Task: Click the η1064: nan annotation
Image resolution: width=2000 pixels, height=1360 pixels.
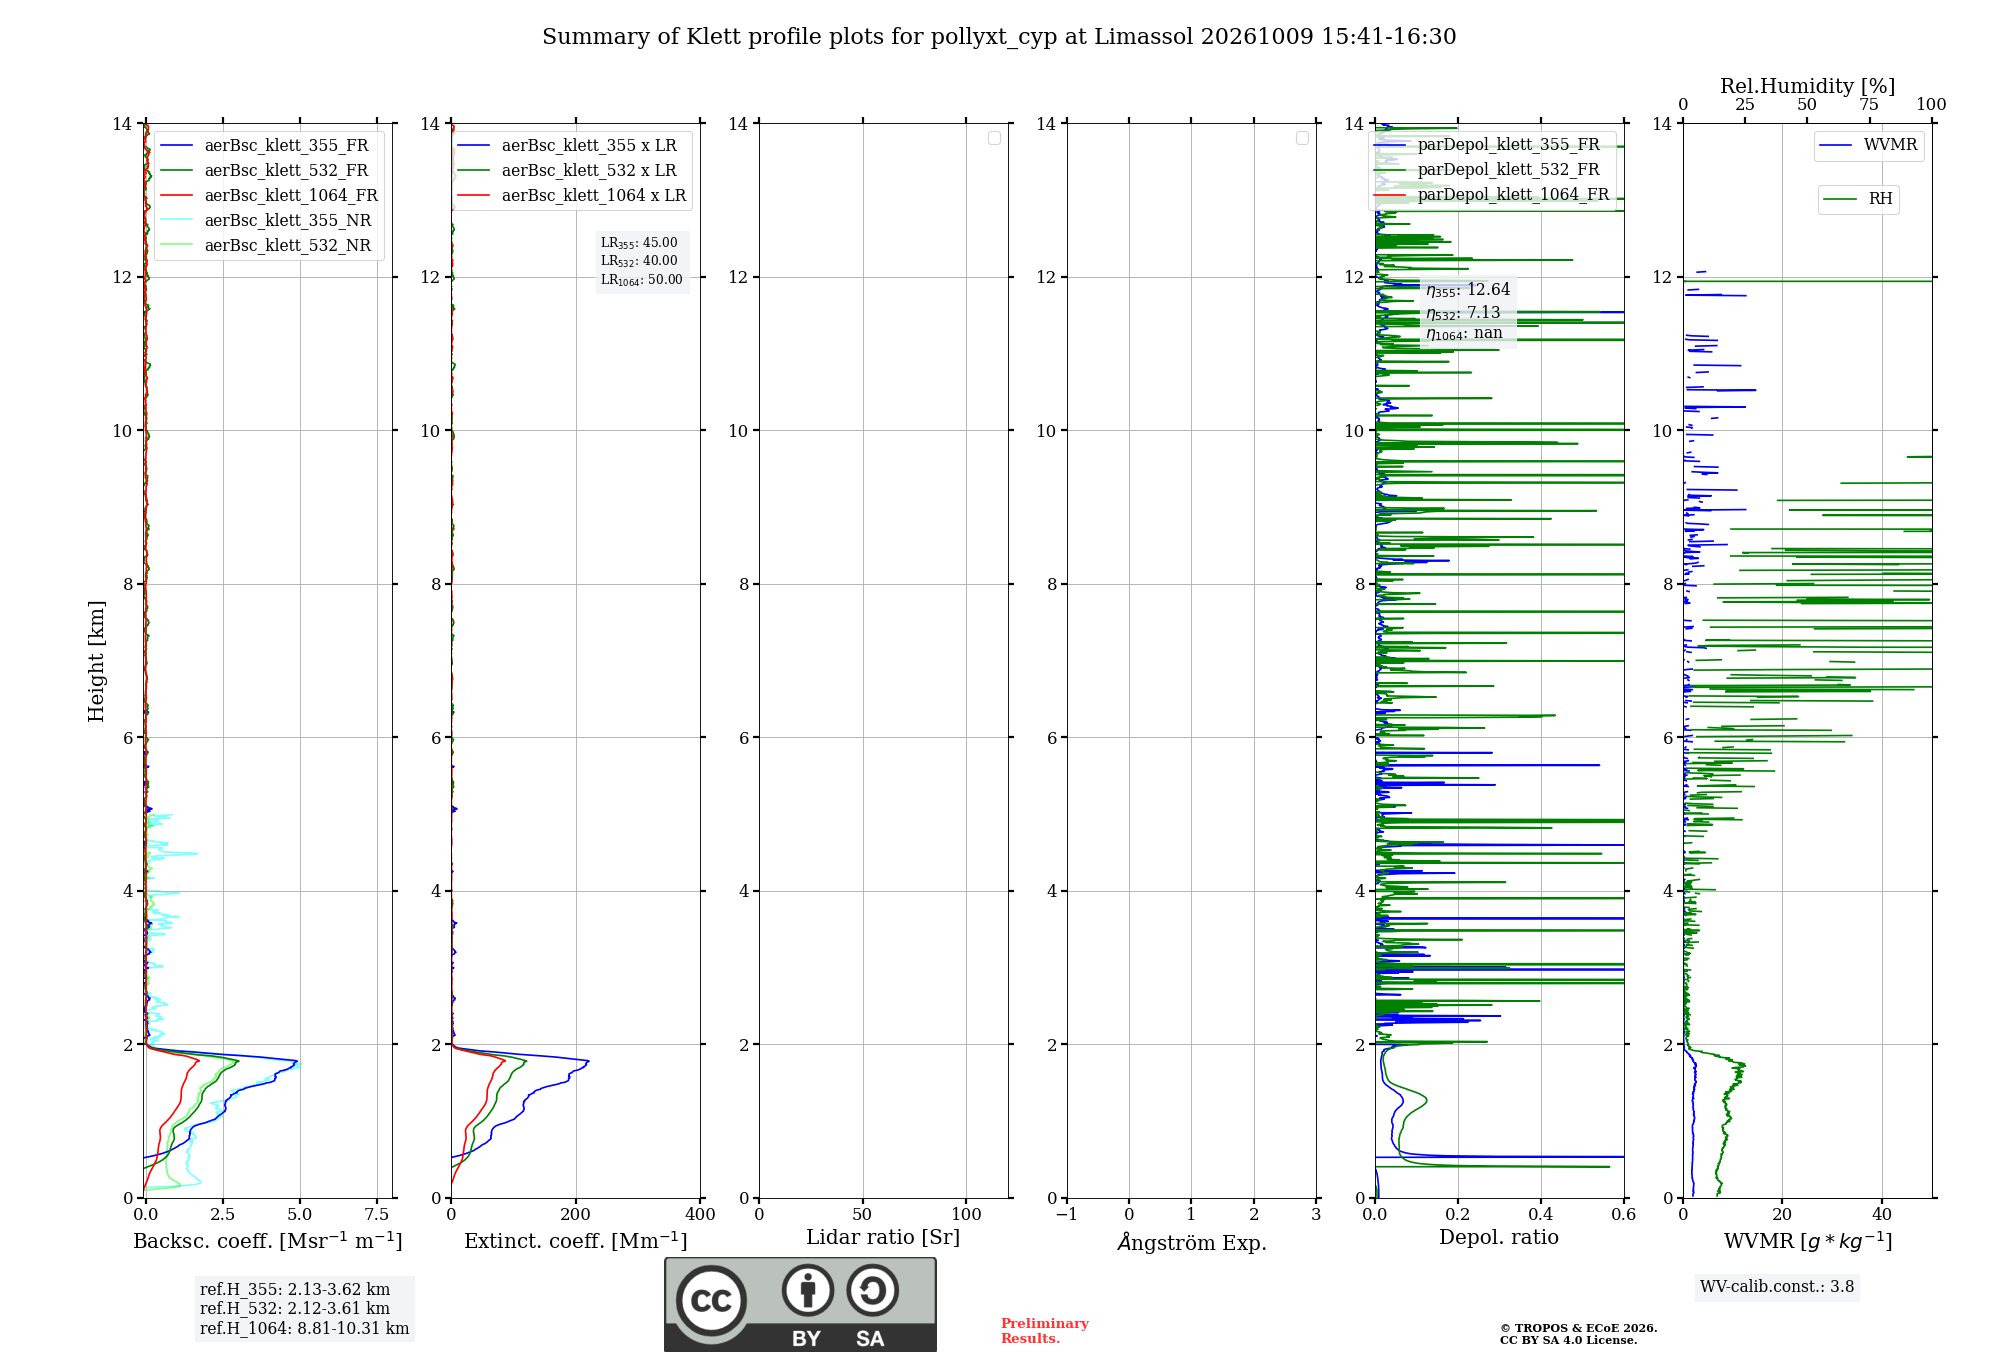Action: click(x=1464, y=334)
